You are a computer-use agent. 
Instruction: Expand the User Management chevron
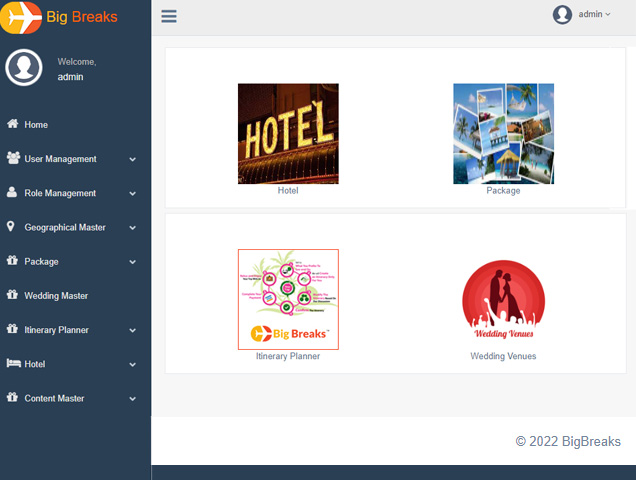coord(132,159)
